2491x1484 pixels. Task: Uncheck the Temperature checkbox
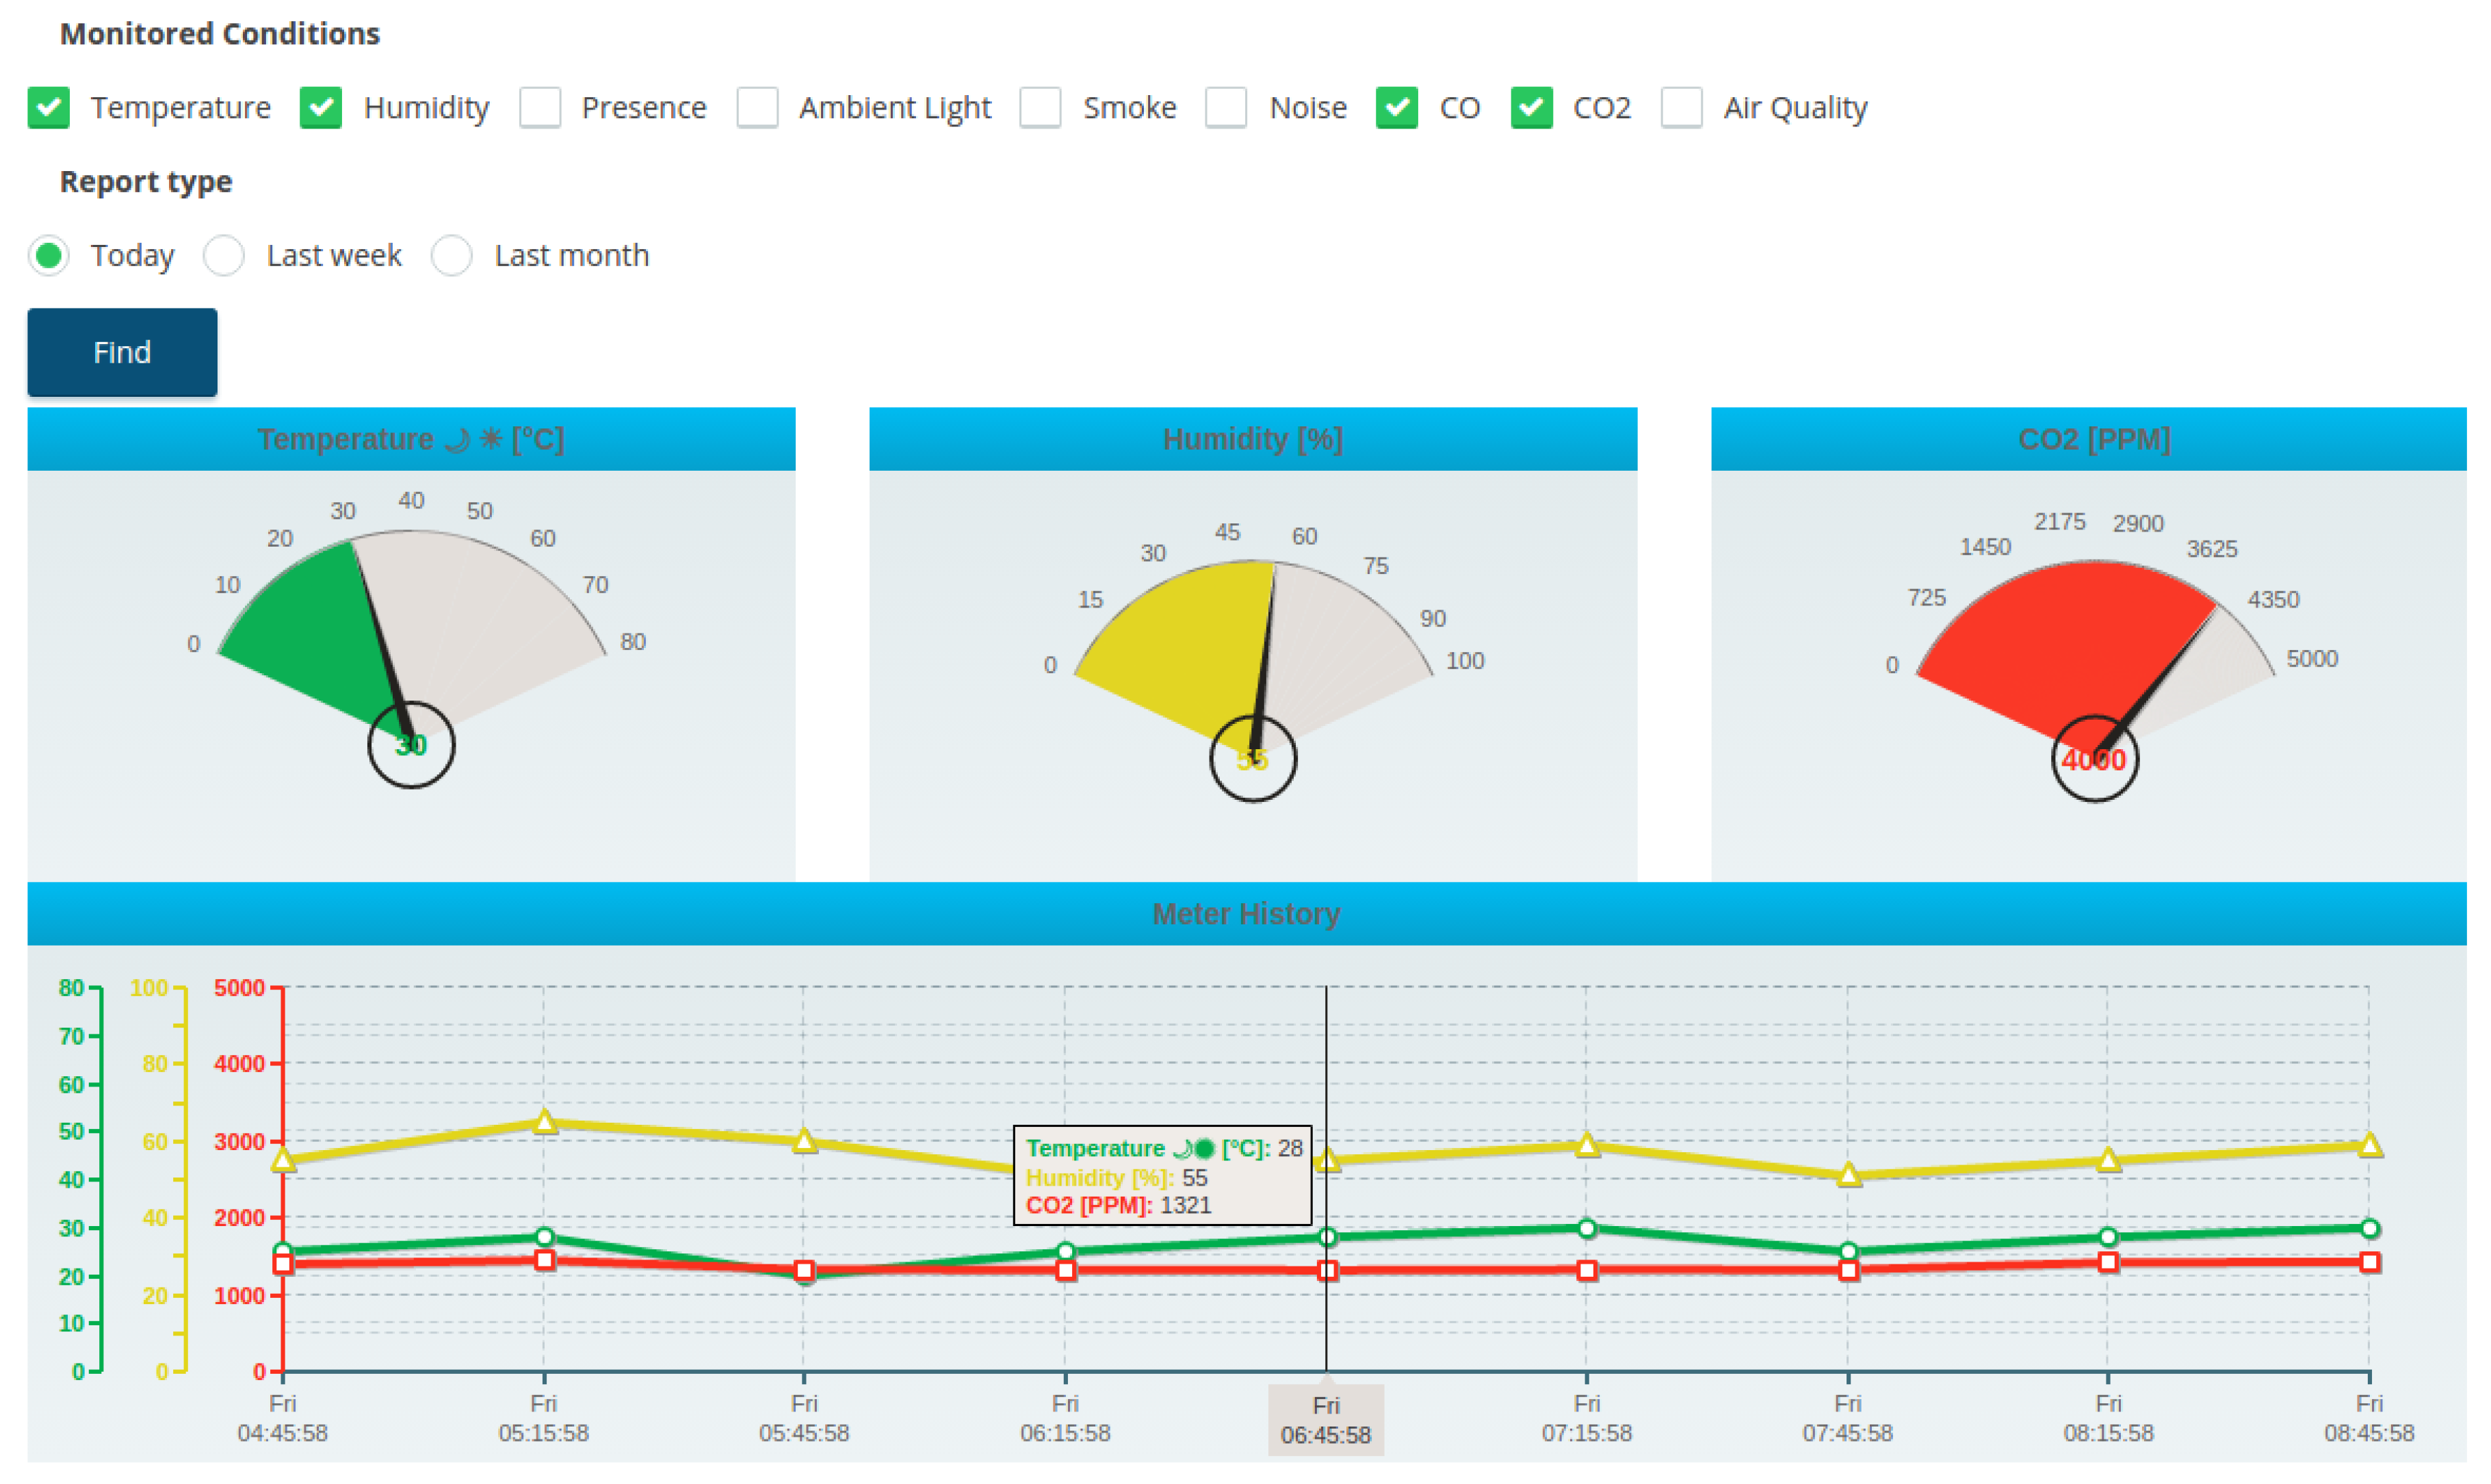[x=48, y=107]
